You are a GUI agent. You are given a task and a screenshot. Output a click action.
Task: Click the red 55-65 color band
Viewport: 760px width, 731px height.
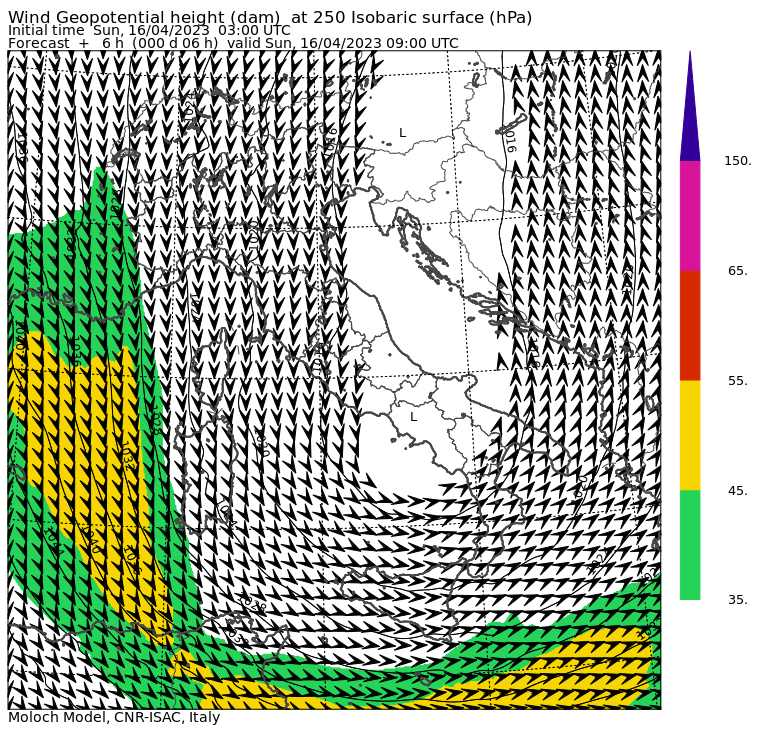tap(690, 325)
